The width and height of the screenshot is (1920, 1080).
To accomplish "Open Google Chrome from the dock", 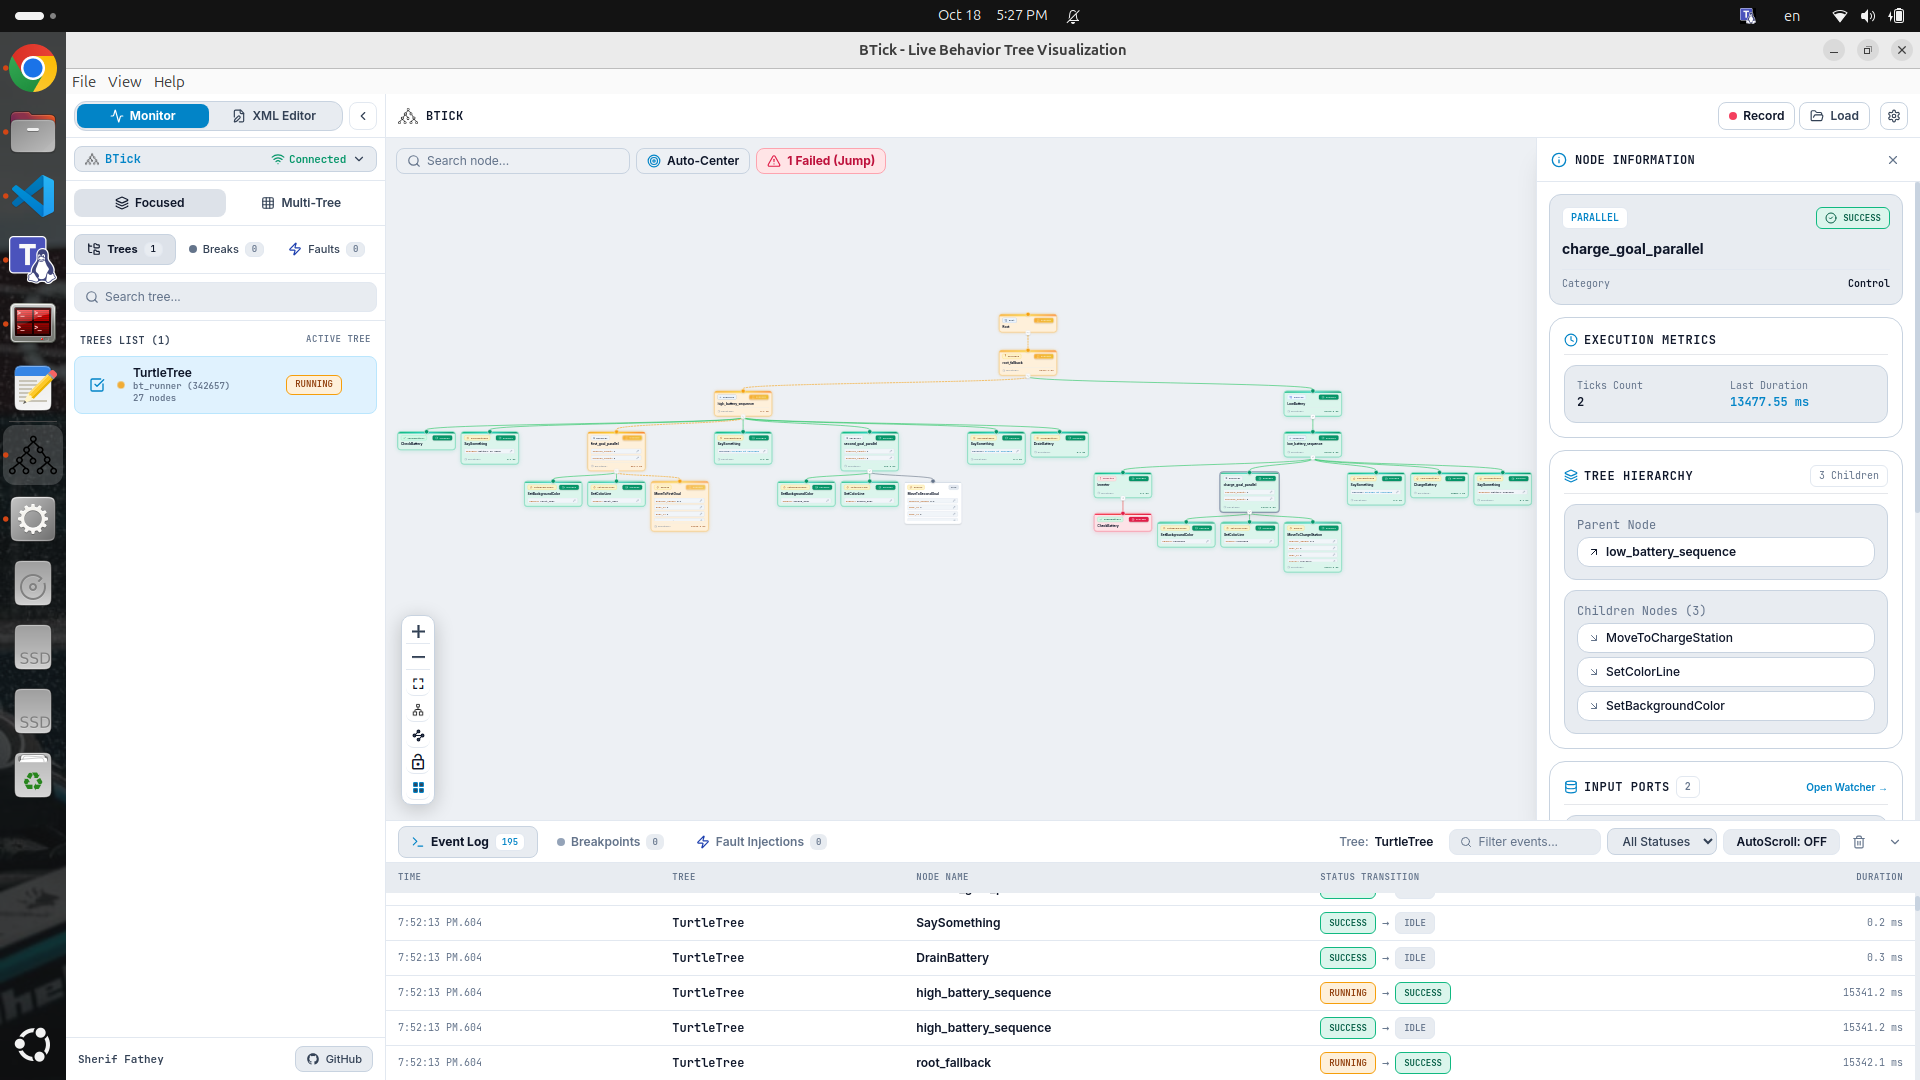I will click(x=33, y=69).
